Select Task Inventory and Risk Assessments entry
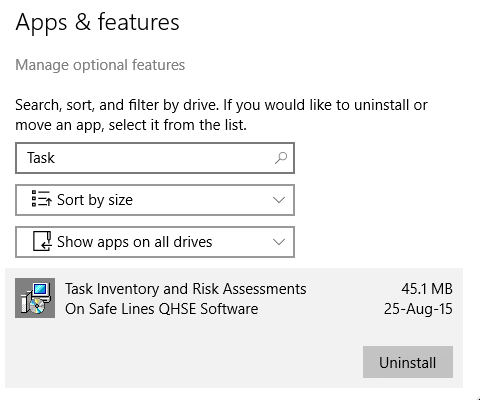 click(x=234, y=328)
